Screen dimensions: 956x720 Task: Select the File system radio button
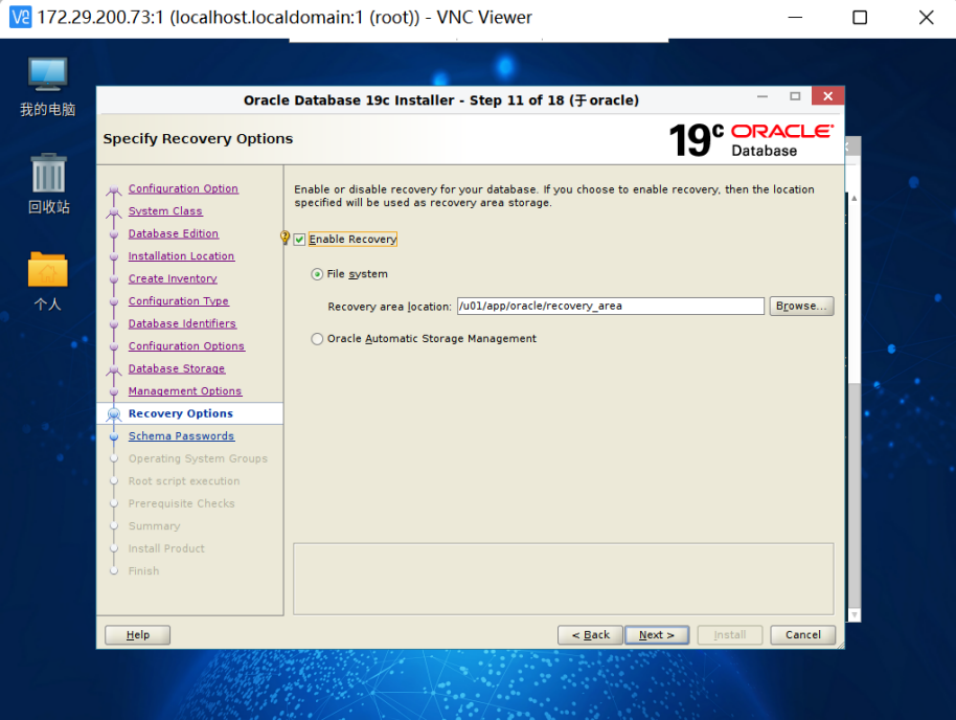(317, 273)
